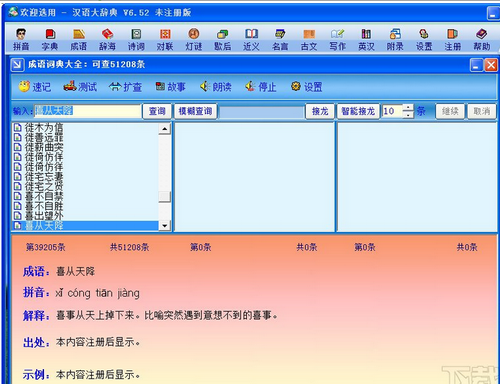Open the 古文 classical texts module
This screenshot has width=500, height=384.
coord(309,40)
